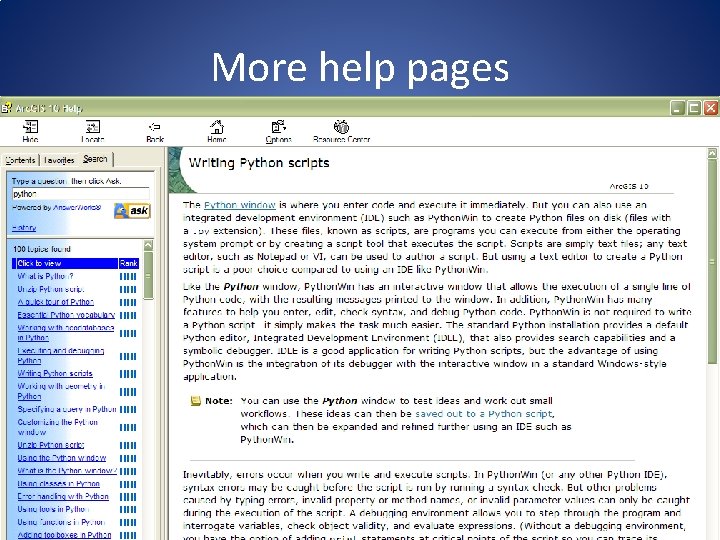Click the Ask button icon
Viewport: 720px width, 540px height.
pyautogui.click(x=132, y=211)
